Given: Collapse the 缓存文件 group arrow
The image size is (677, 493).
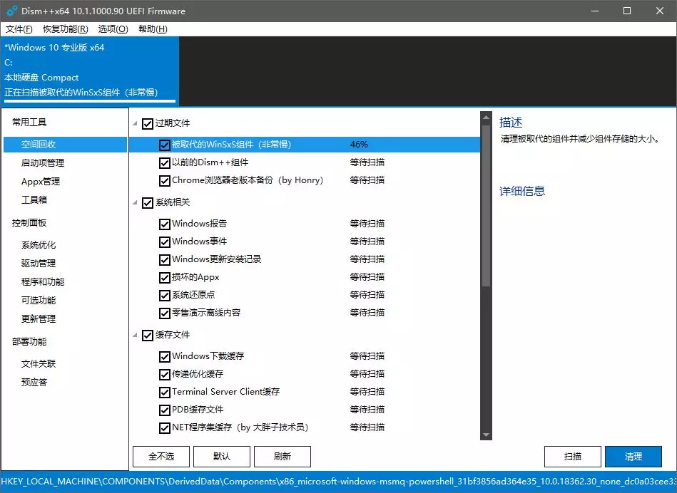Looking at the screenshot, I should click(135, 335).
